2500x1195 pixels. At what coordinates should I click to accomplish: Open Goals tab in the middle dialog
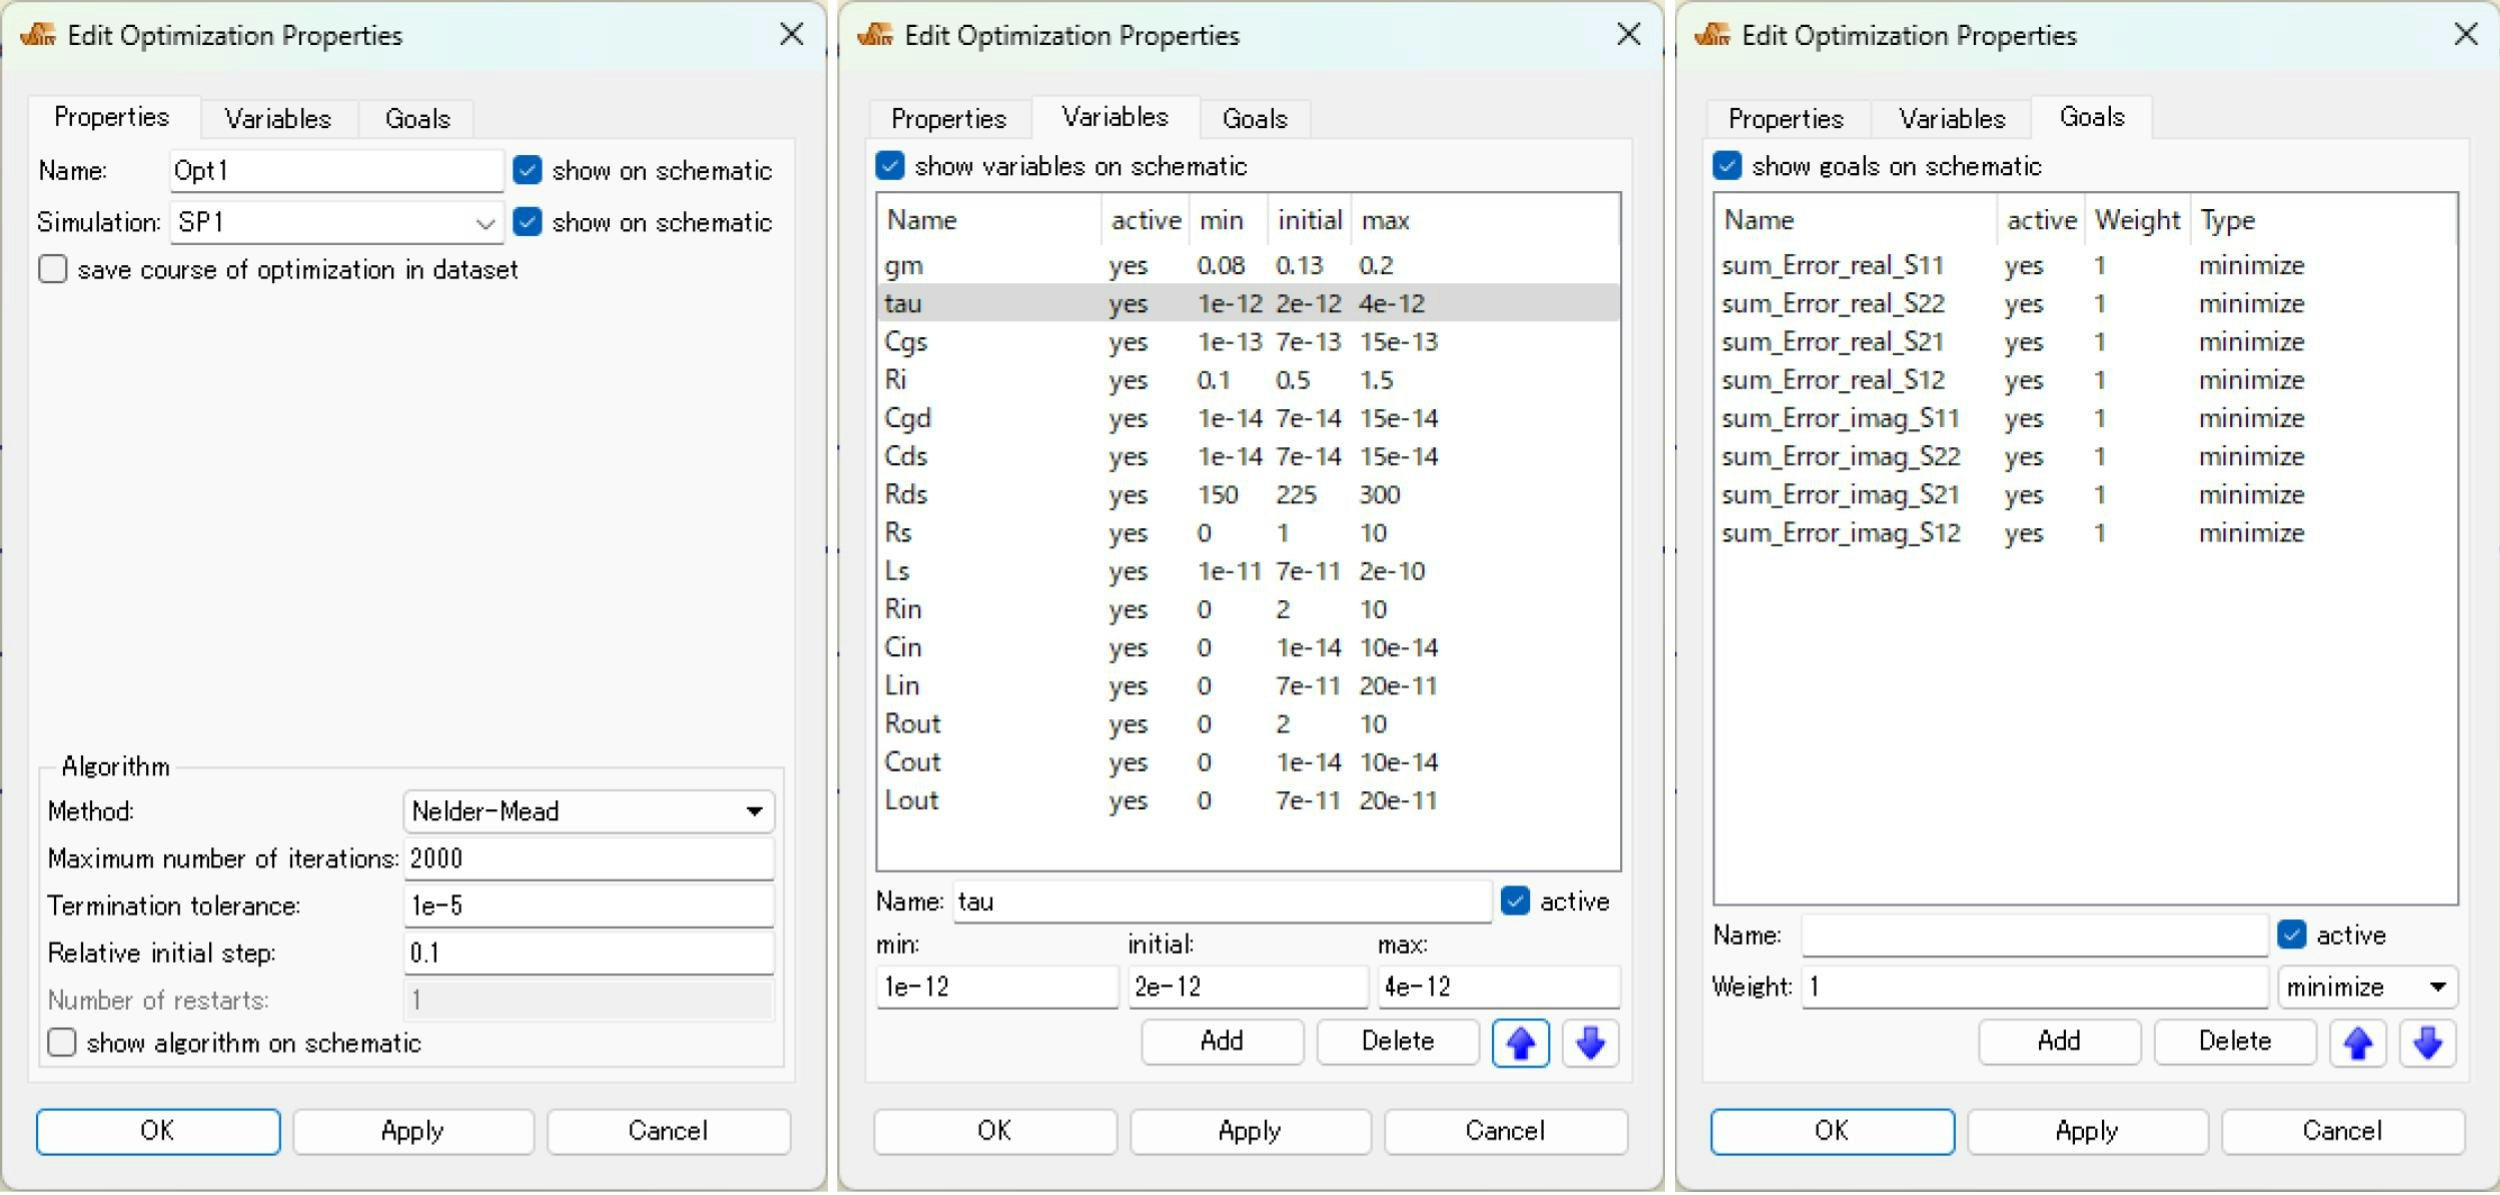1254,119
